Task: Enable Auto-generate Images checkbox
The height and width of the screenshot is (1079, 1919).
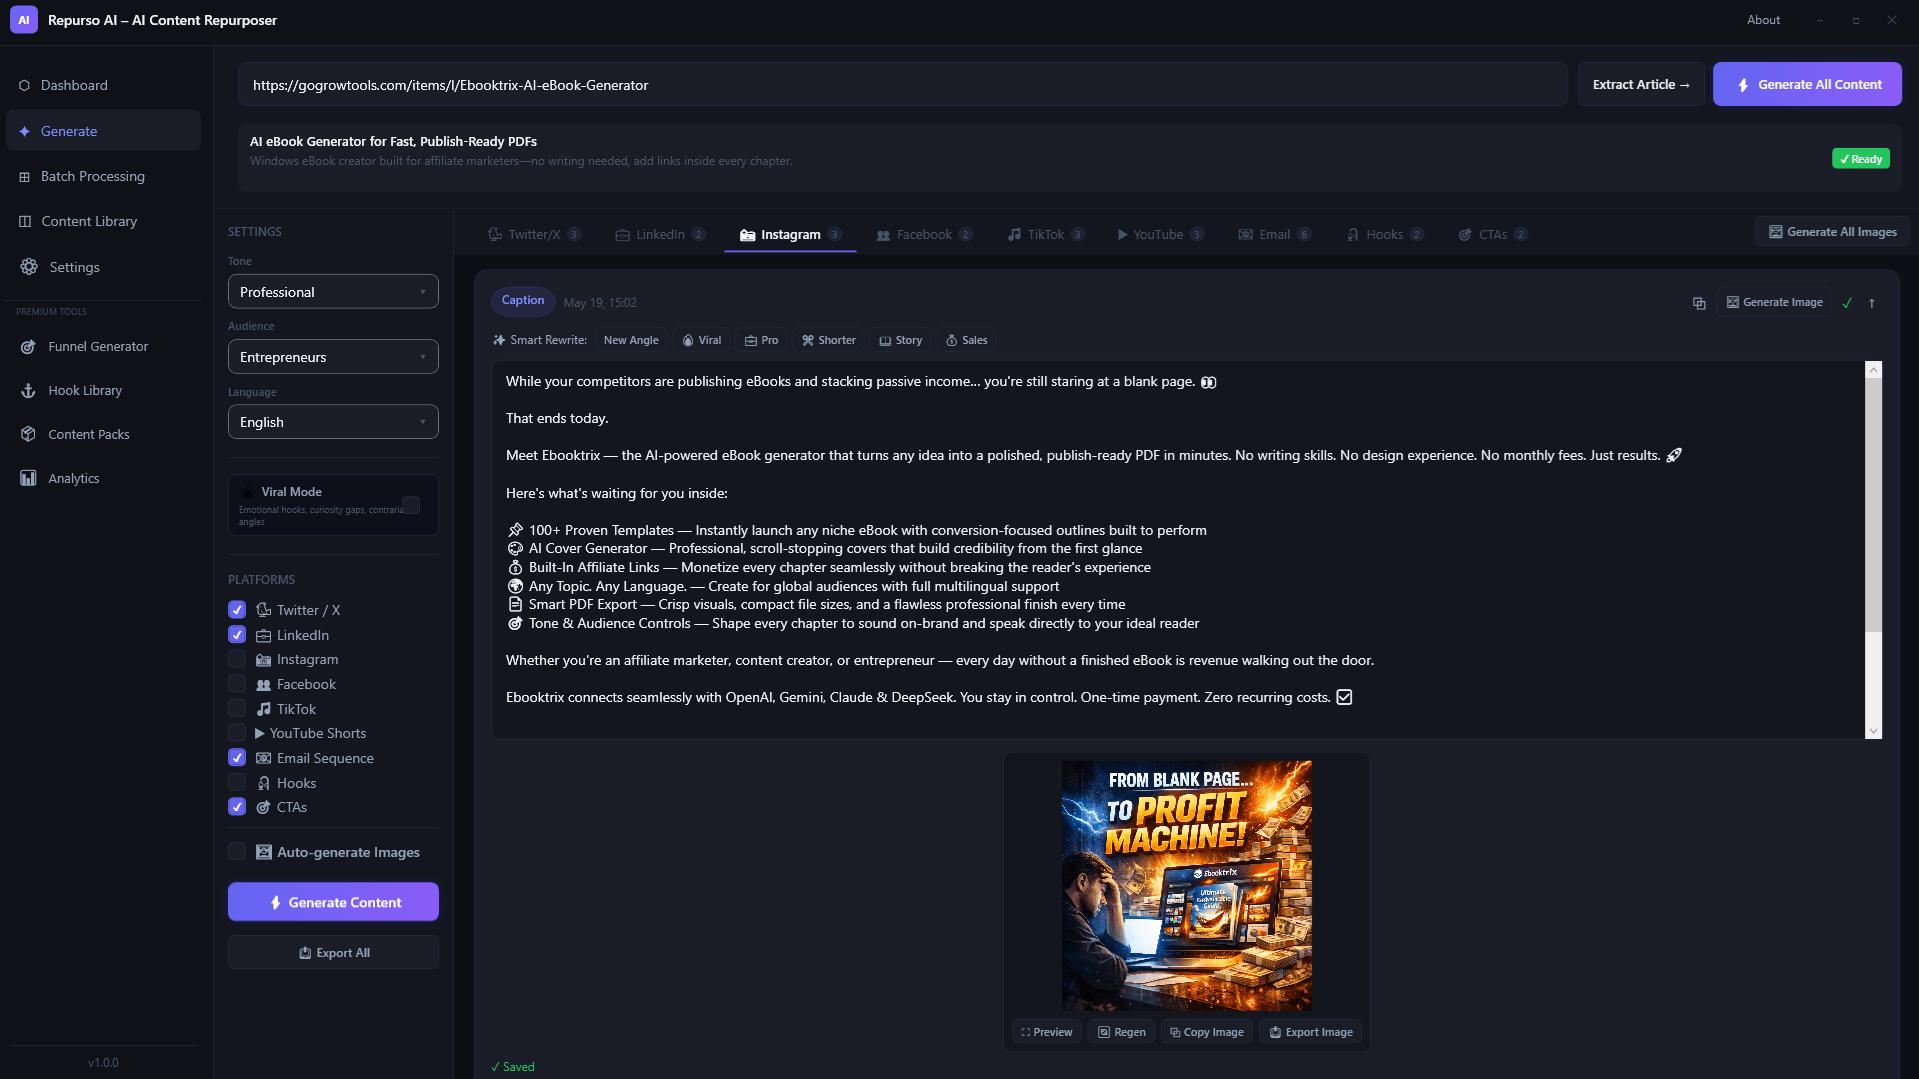Action: click(x=237, y=852)
